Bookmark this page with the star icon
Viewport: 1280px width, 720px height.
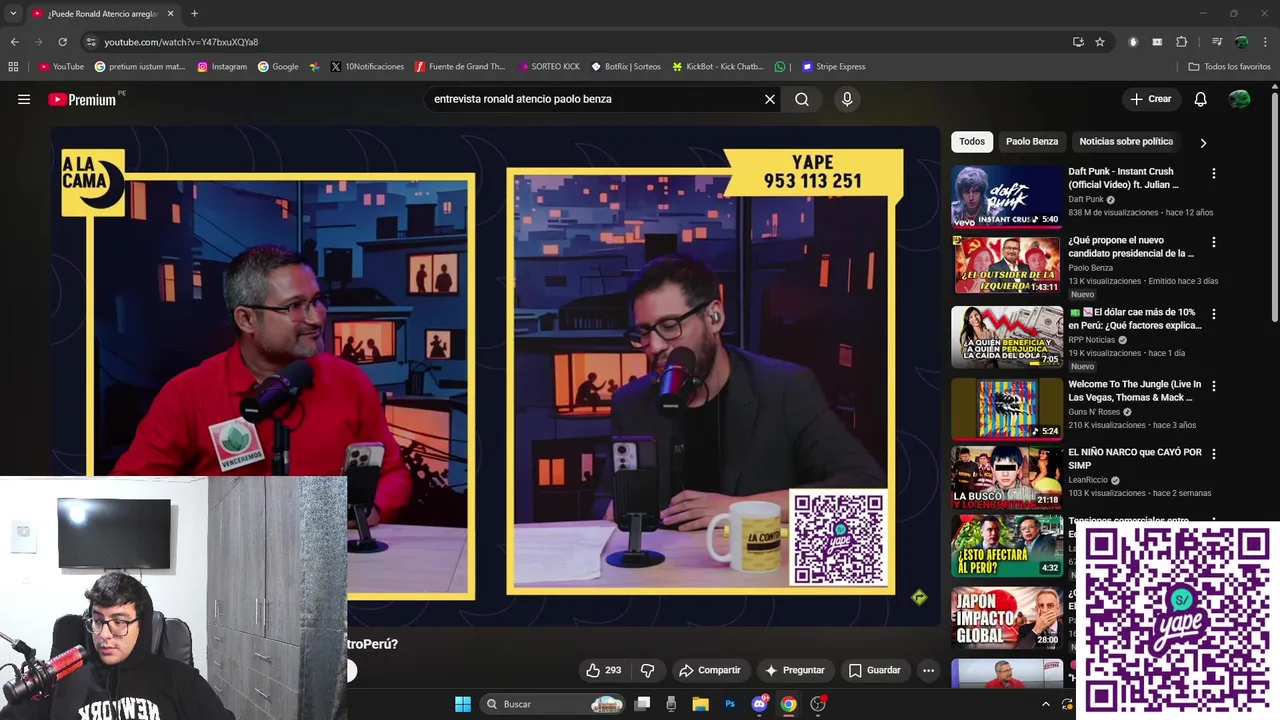(1100, 42)
